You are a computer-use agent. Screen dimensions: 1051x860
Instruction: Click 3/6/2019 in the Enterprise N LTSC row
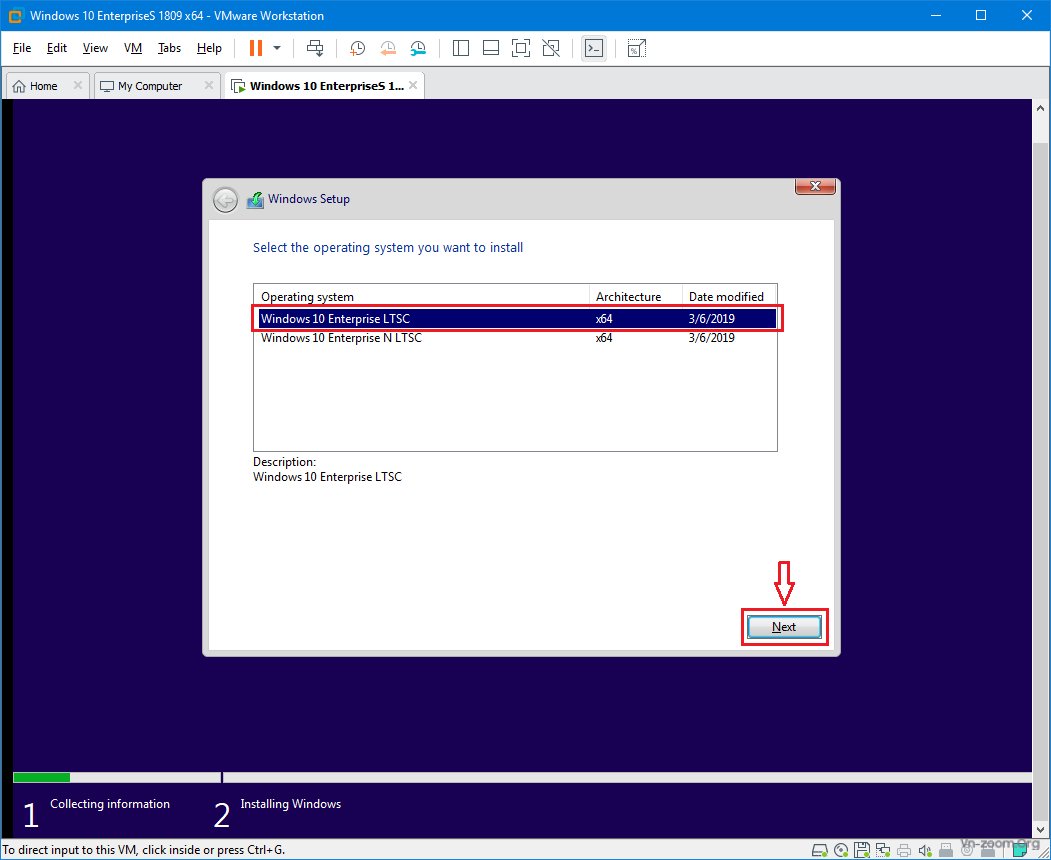click(x=712, y=338)
